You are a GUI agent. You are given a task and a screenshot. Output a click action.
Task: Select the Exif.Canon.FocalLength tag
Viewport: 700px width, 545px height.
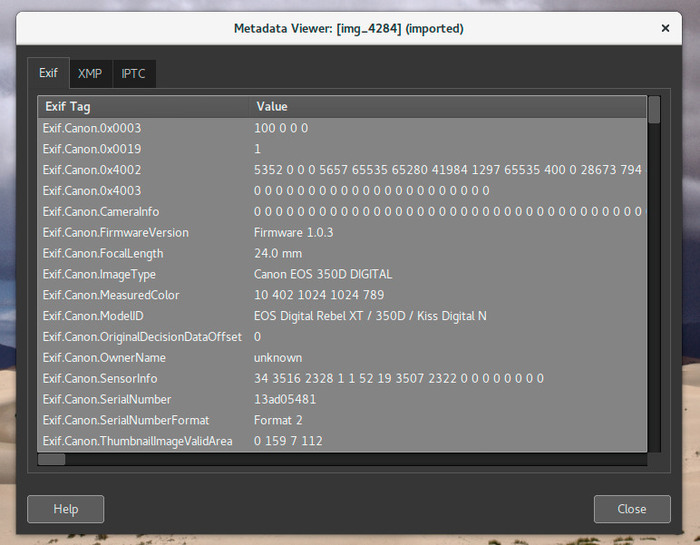click(x=103, y=254)
